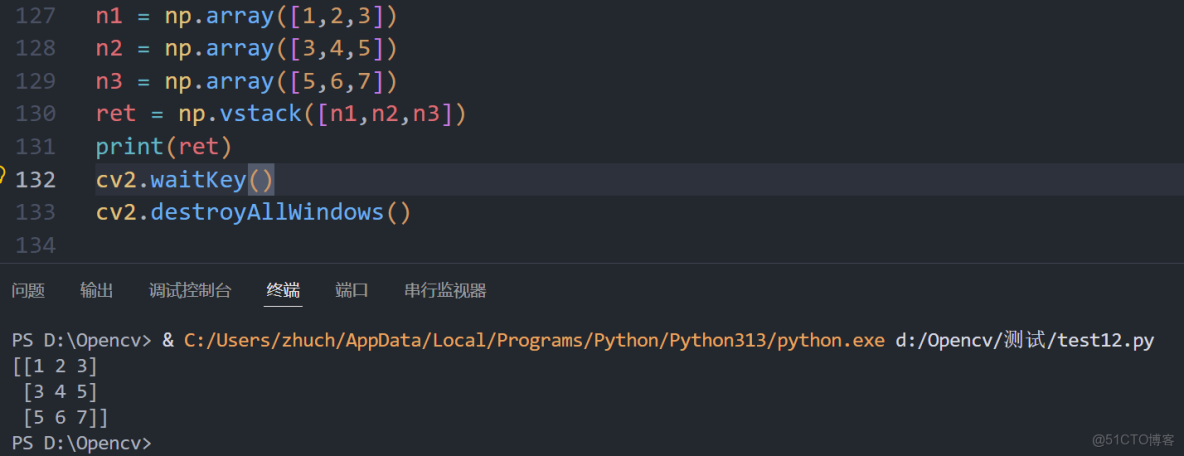
Task: Click line number 127 in the gutter
Action: pos(35,15)
